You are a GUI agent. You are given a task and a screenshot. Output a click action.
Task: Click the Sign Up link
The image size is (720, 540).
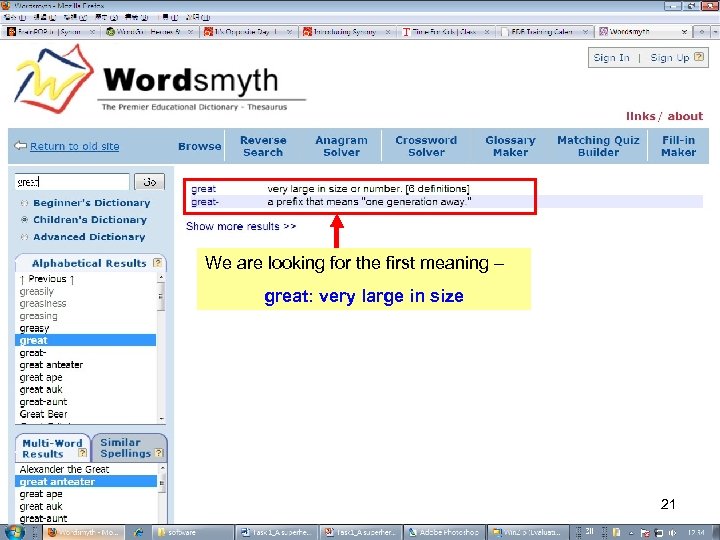(x=669, y=57)
